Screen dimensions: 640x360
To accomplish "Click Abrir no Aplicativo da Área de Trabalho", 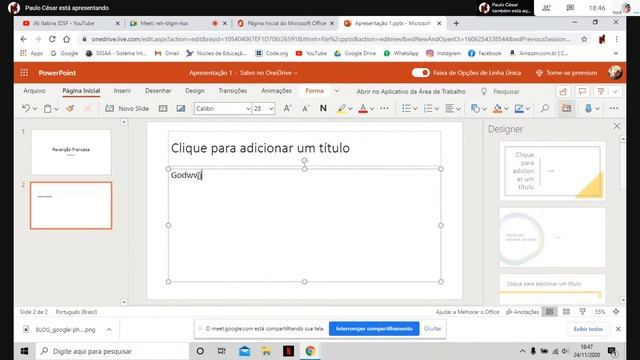I will click(411, 91).
